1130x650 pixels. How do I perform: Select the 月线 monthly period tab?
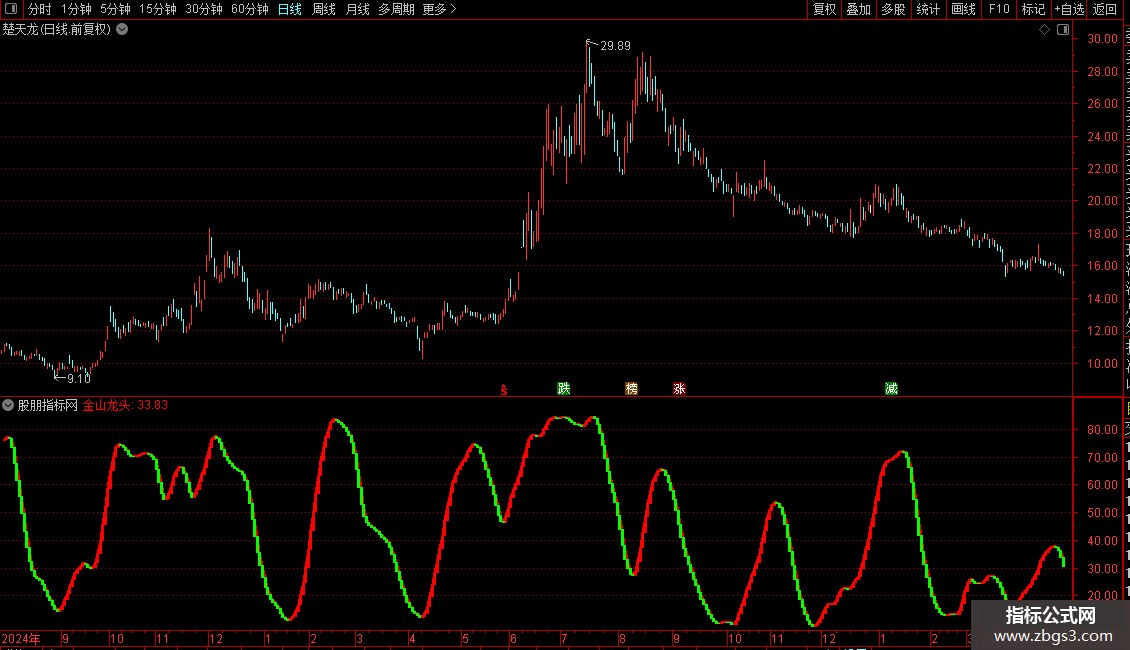pyautogui.click(x=357, y=9)
